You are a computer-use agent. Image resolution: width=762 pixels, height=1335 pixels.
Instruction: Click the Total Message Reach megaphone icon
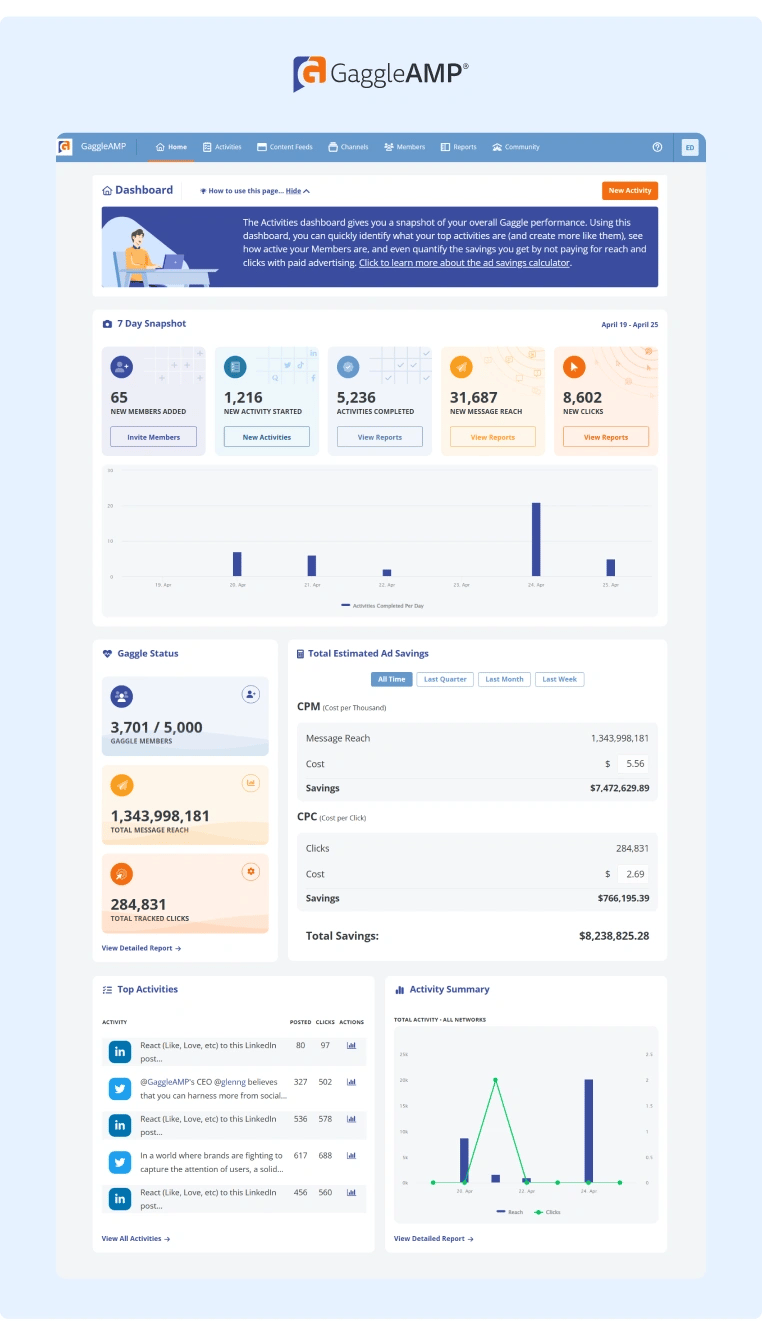coord(122,785)
